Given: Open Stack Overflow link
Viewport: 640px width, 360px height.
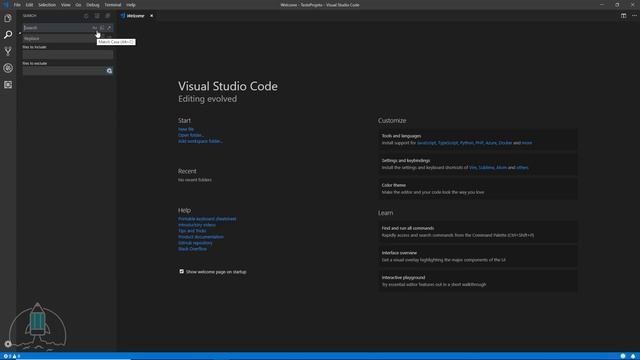Looking at the screenshot, I should pos(192,249).
